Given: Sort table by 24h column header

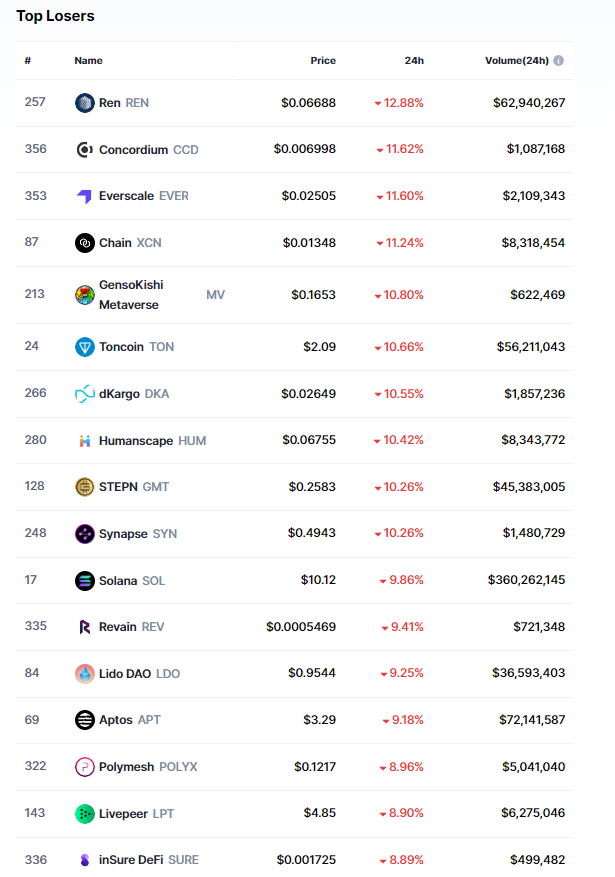Looking at the screenshot, I should 414,61.
